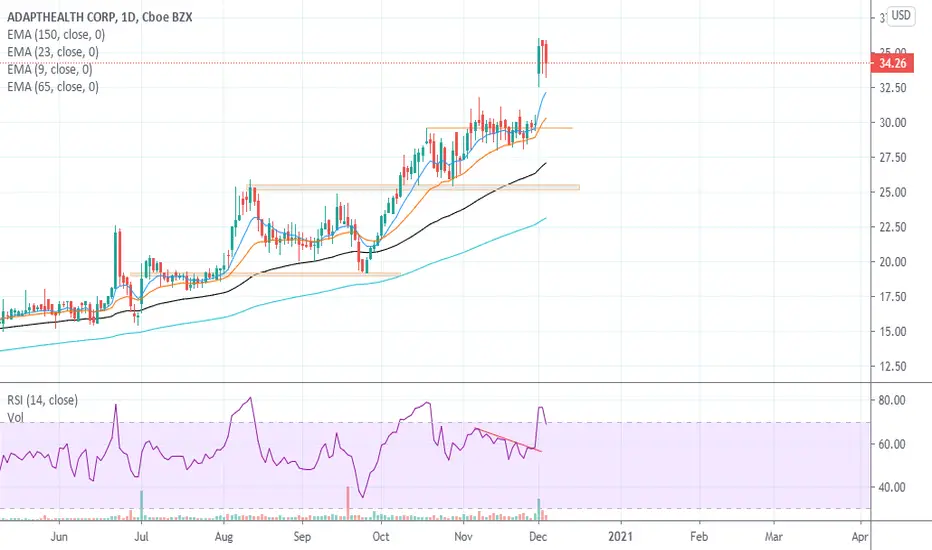This screenshot has height=550, width=932.
Task: Select the orange horizontal line near 29.50
Action: click(499, 128)
